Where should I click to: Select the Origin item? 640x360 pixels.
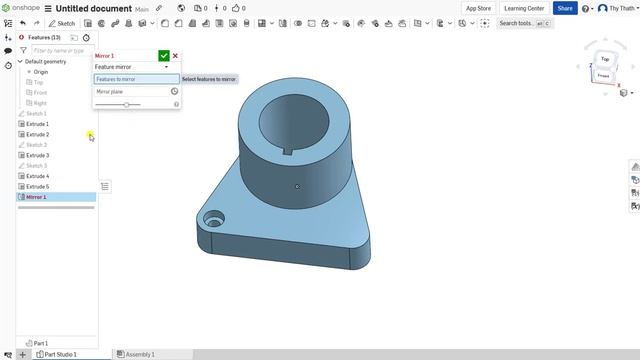[x=40, y=72]
